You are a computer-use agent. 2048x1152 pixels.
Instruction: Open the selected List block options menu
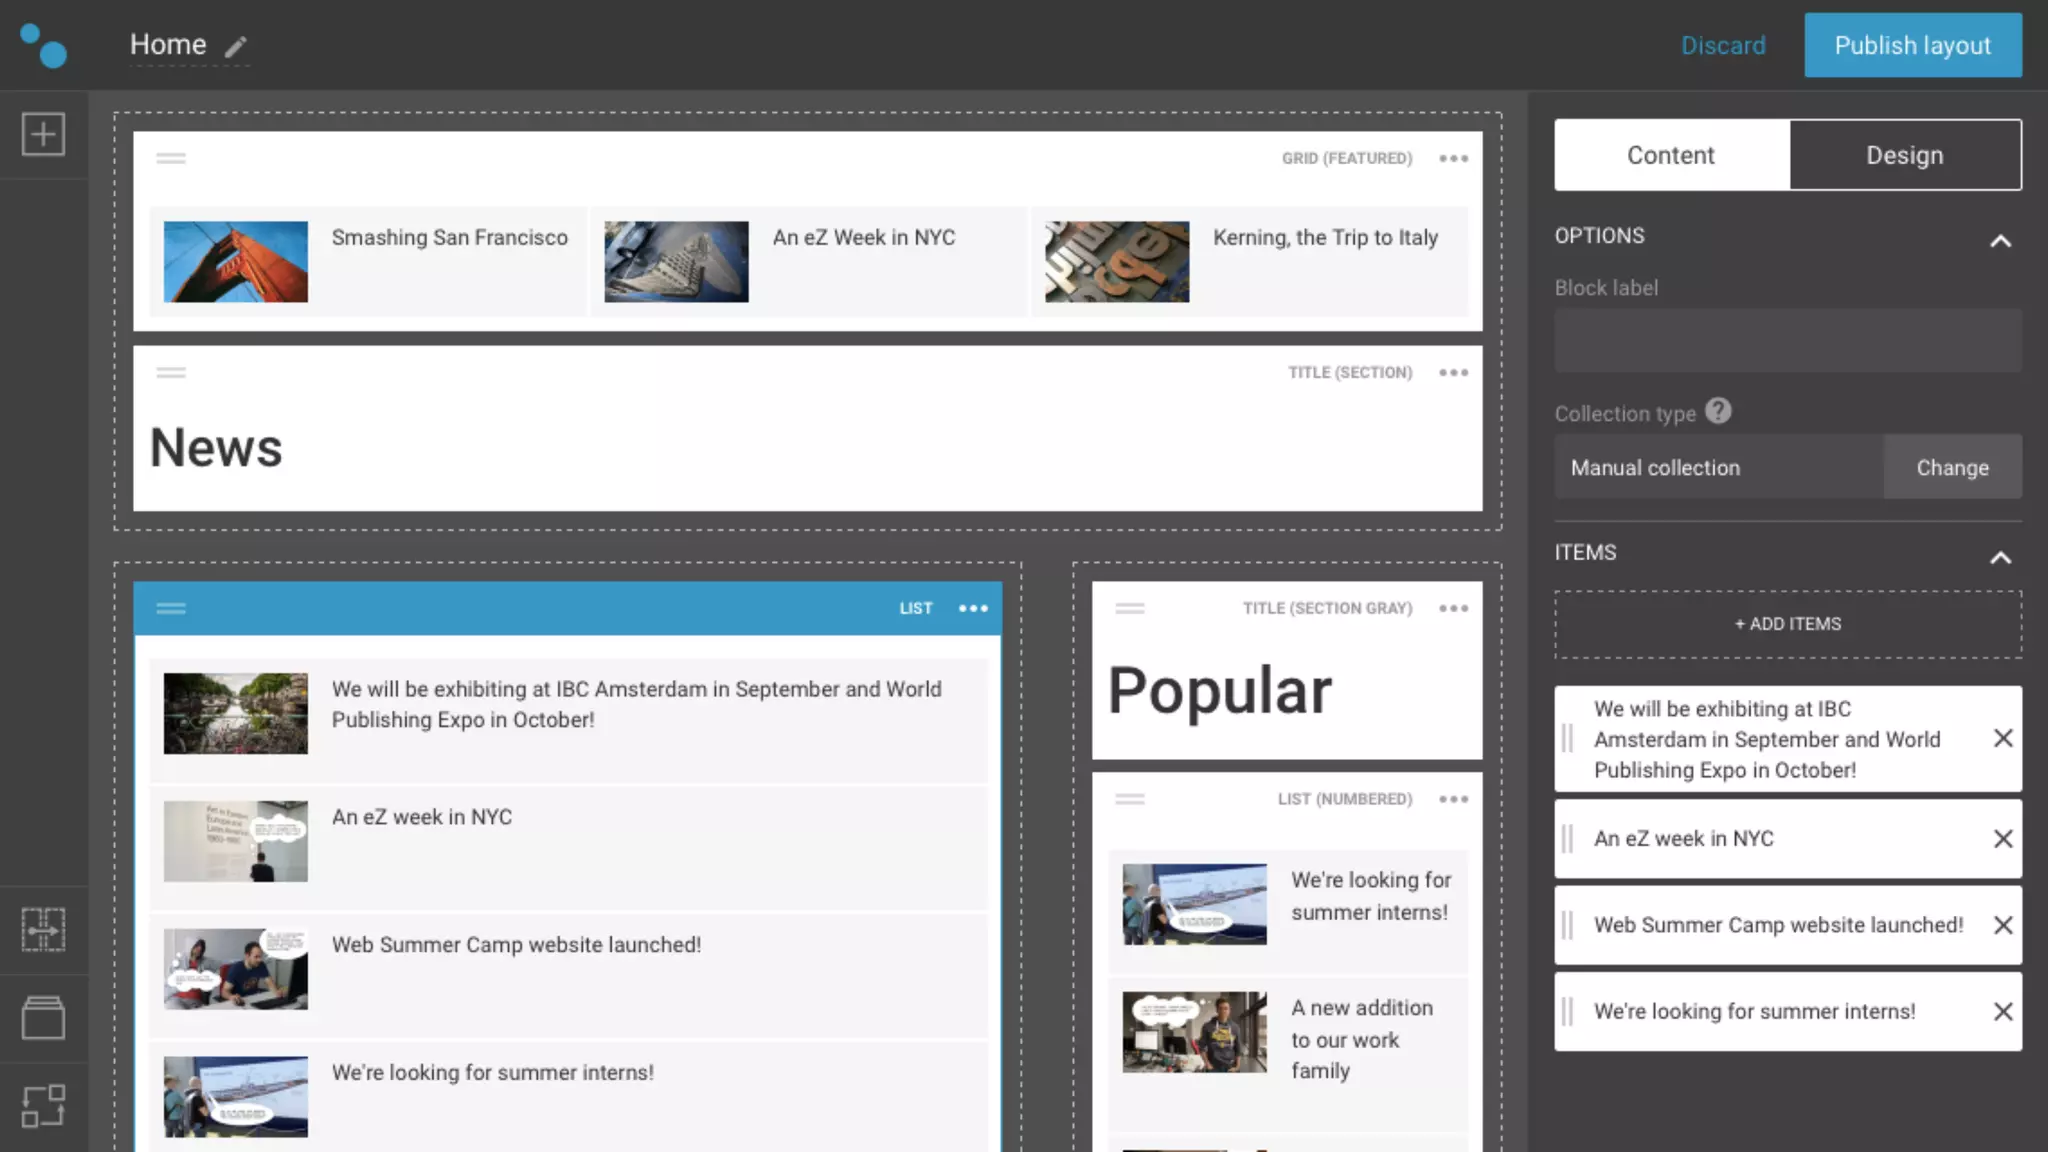(973, 608)
